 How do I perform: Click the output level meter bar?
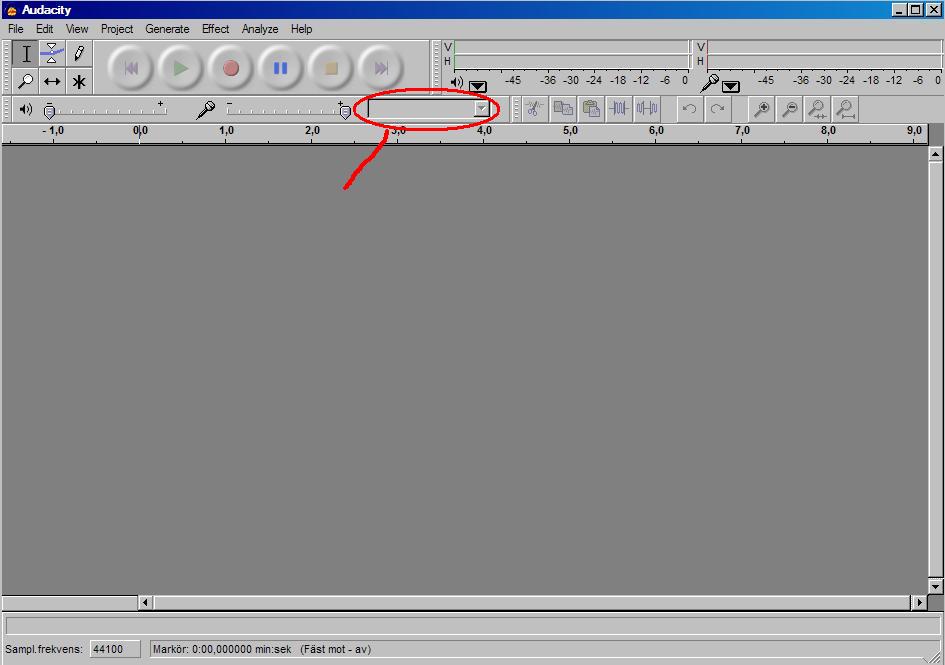click(571, 54)
